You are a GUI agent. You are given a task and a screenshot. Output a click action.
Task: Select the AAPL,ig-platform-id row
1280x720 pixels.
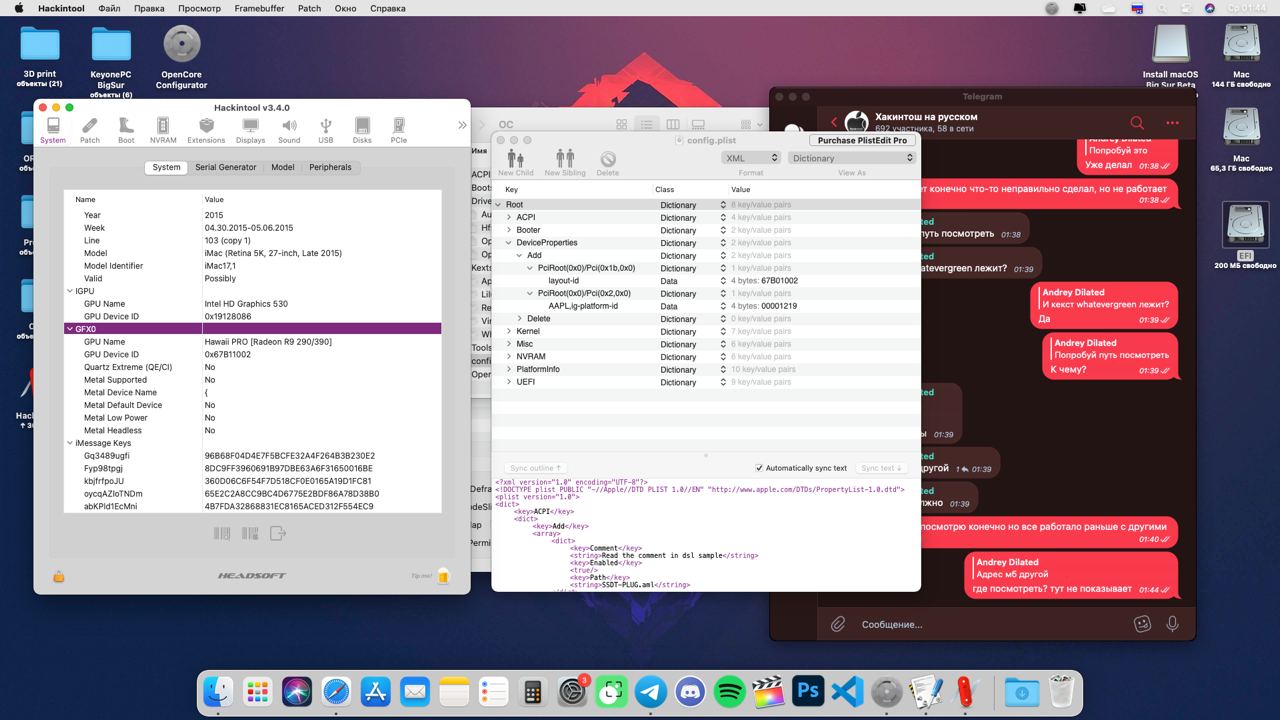tap(705, 306)
